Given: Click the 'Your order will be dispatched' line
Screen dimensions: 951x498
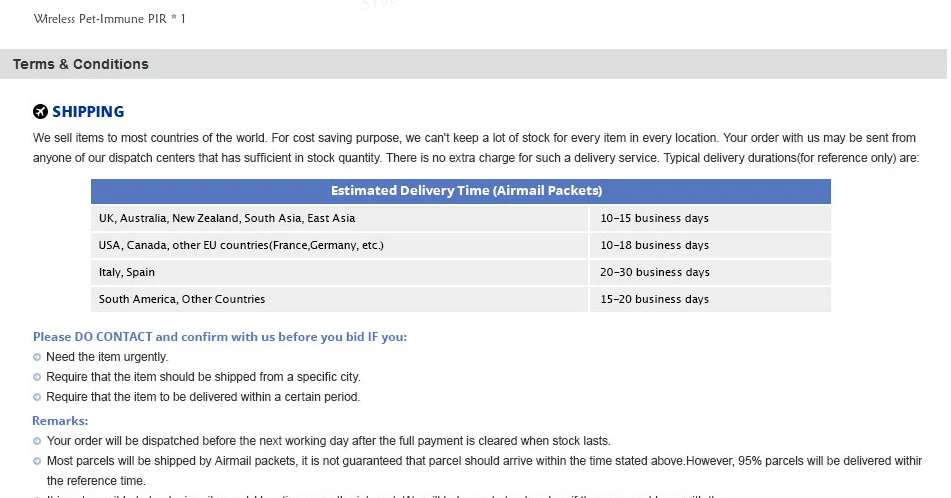Looking at the screenshot, I should tap(329, 440).
